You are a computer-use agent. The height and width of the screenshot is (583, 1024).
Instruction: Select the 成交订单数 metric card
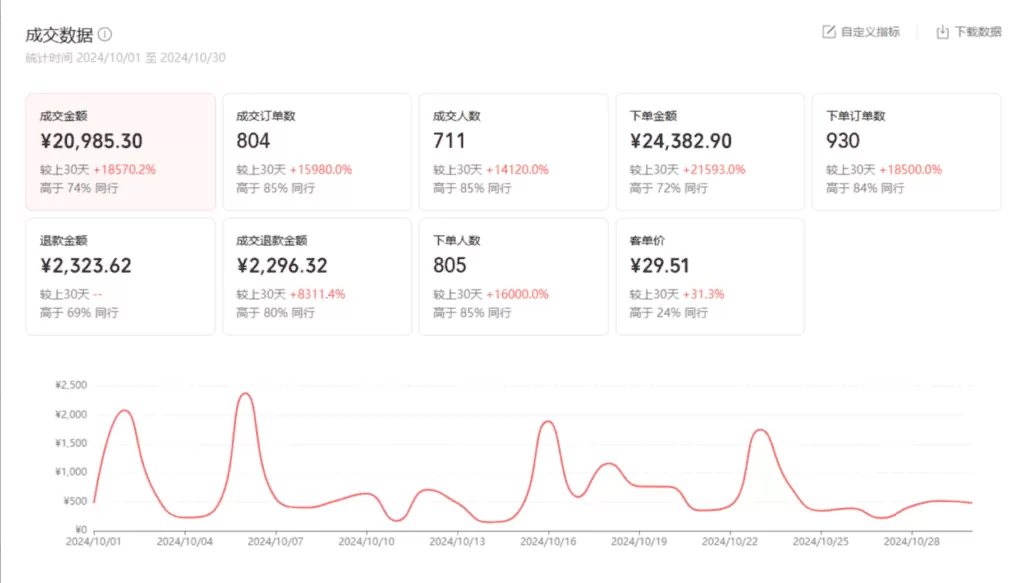(317, 152)
